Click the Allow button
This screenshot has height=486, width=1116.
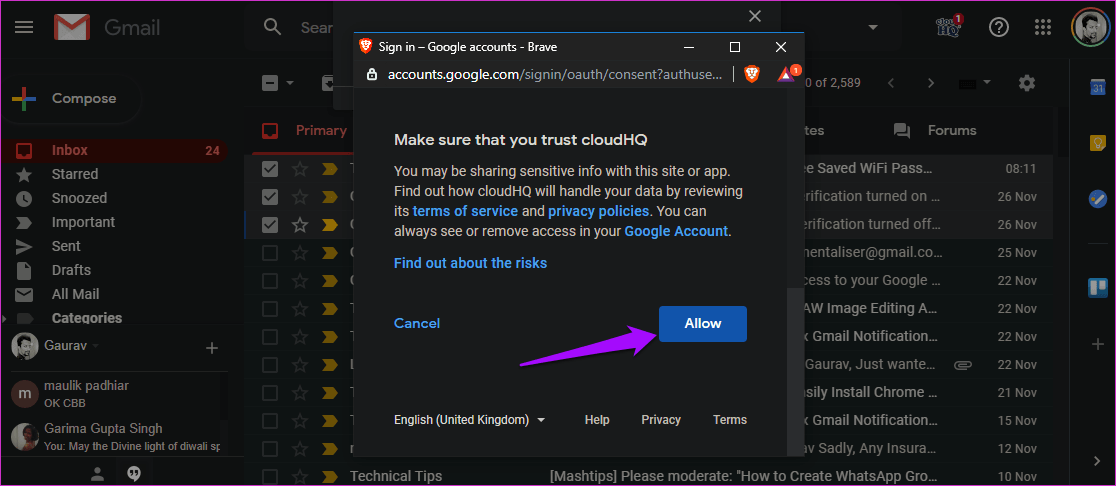pyautogui.click(x=702, y=324)
